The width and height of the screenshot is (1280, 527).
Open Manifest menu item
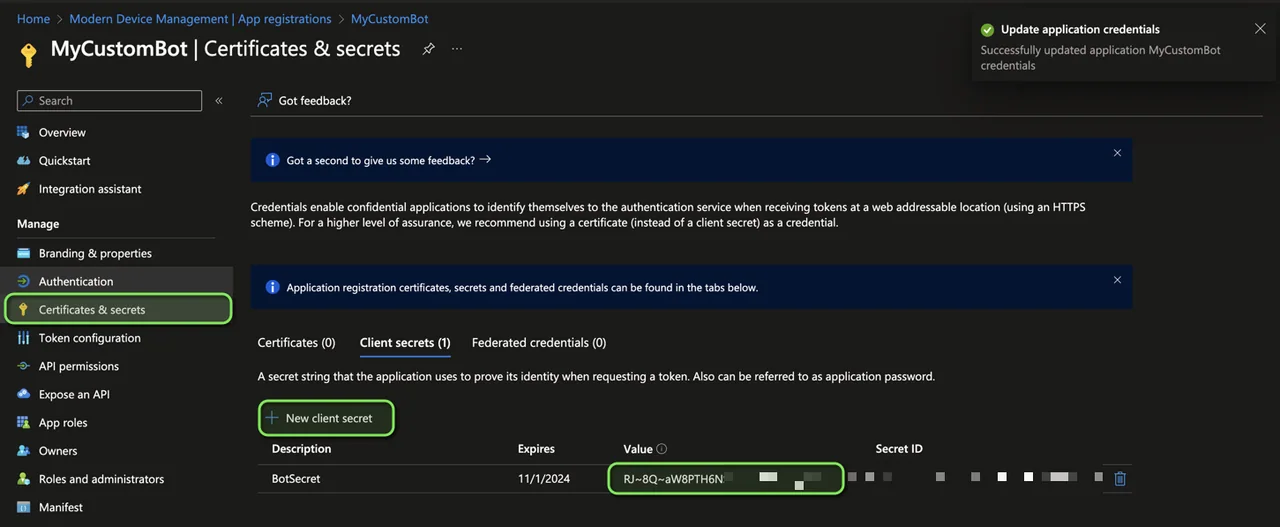(61, 507)
